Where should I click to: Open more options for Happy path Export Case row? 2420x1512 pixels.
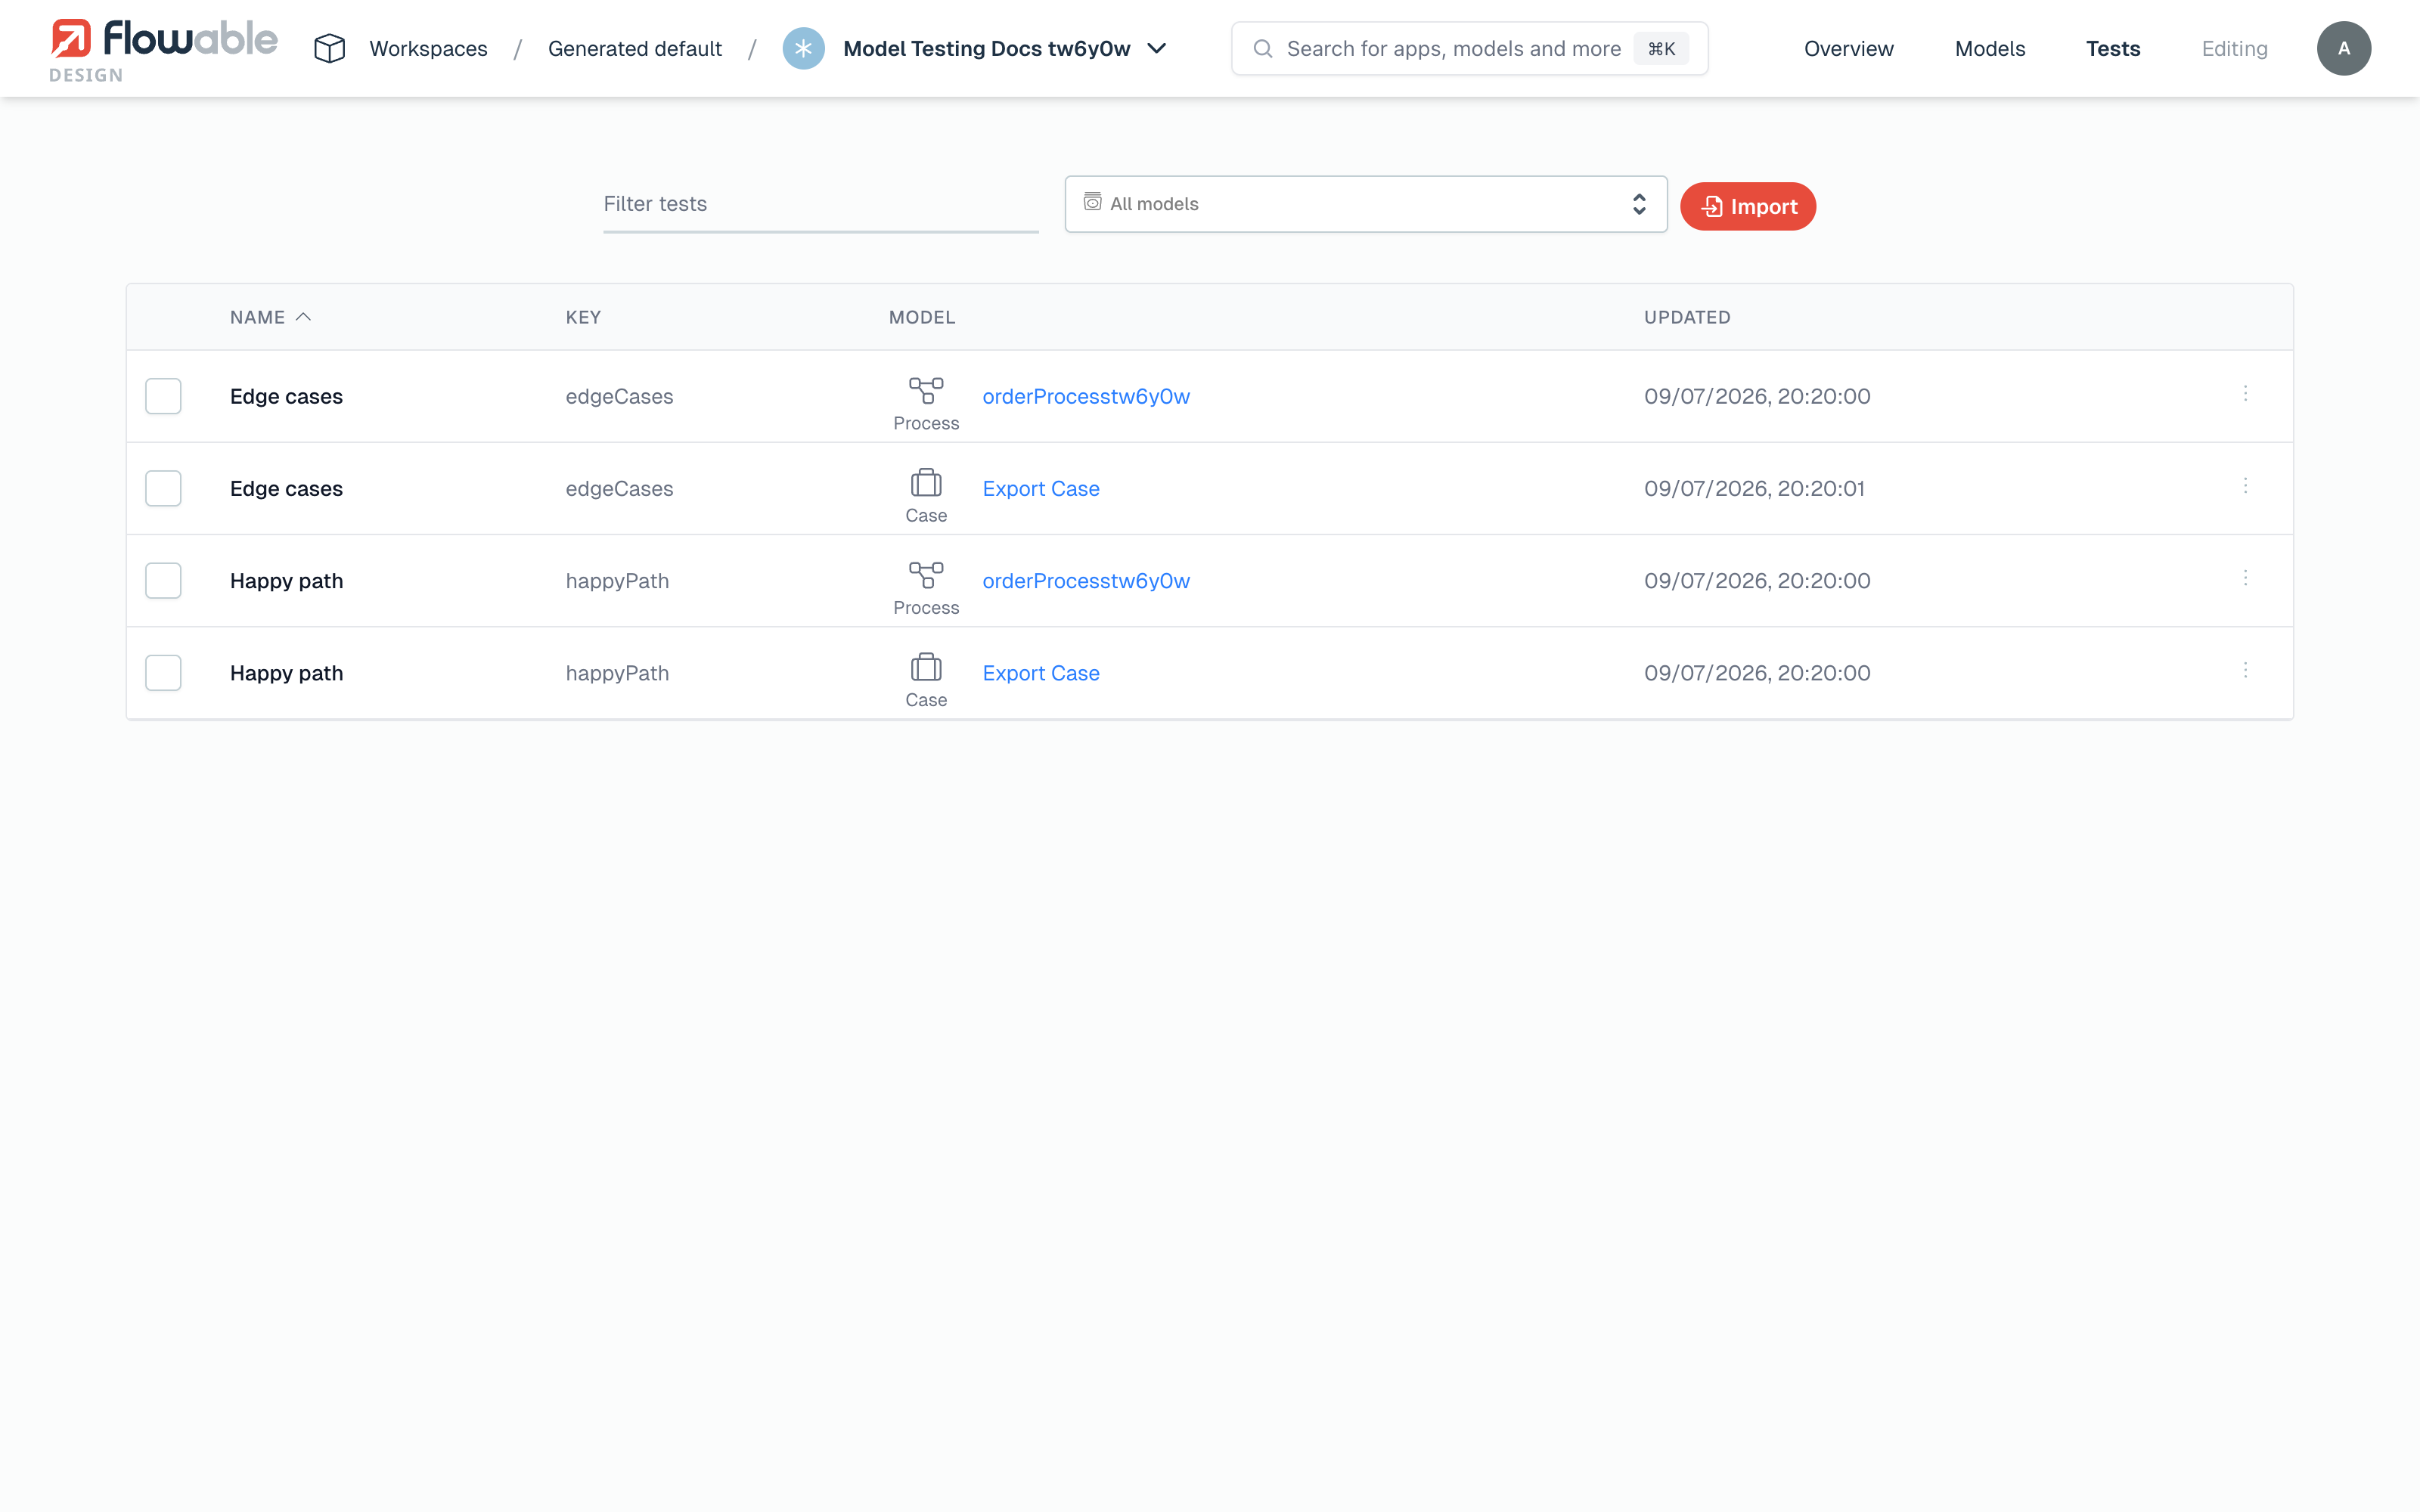2245,670
